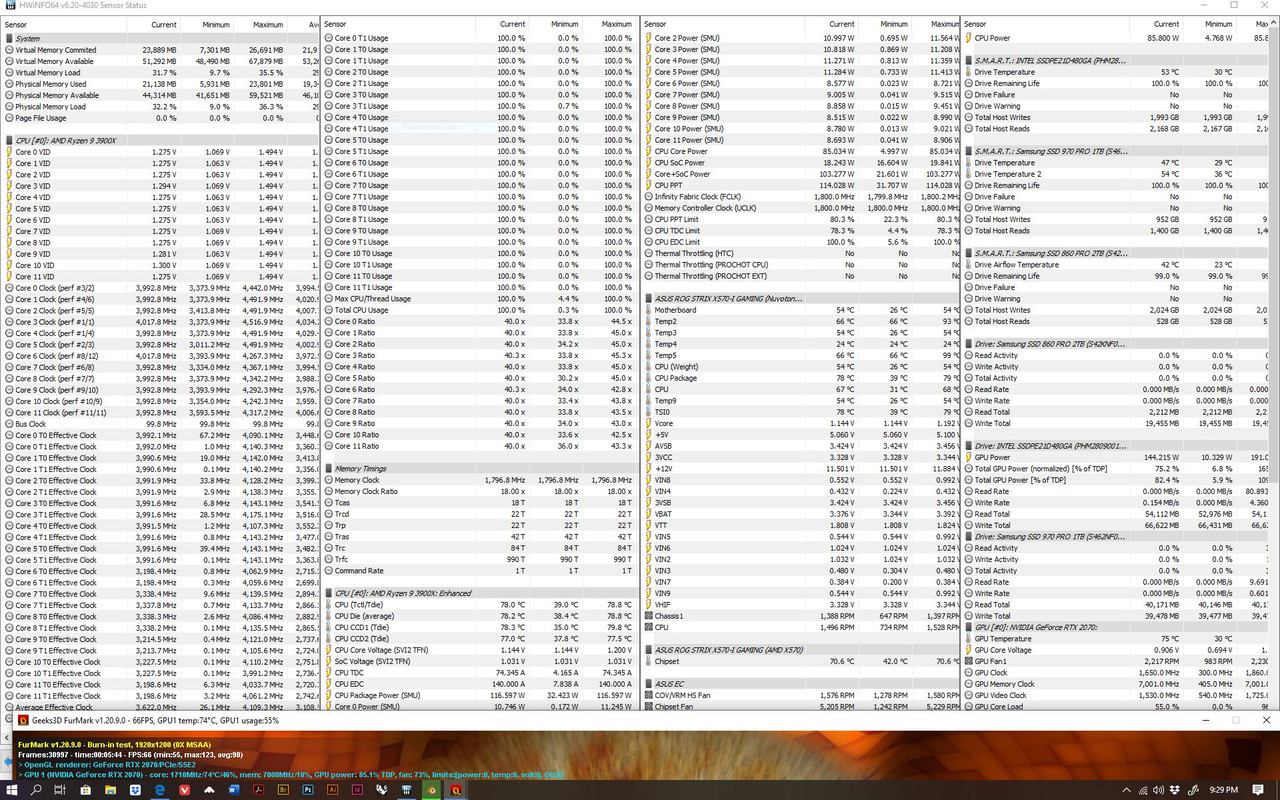Open the Vivaldi browser taskbar icon

184,790
